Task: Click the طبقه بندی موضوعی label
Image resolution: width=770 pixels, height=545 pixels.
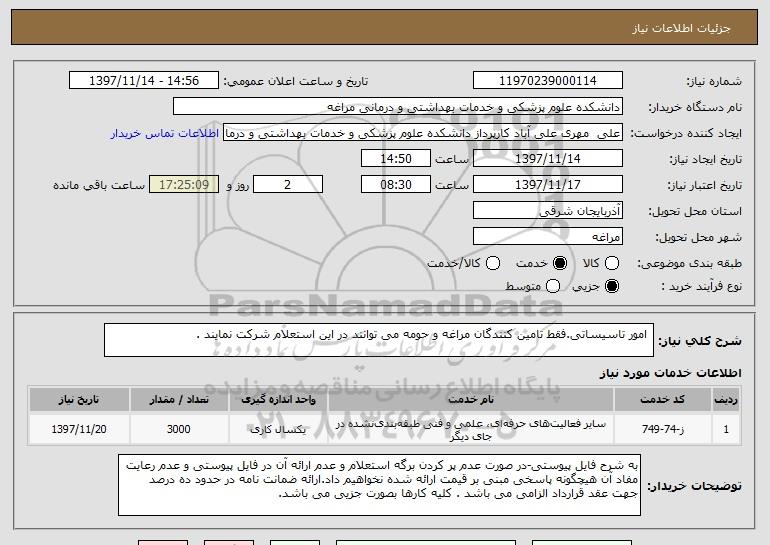Action: [689, 263]
